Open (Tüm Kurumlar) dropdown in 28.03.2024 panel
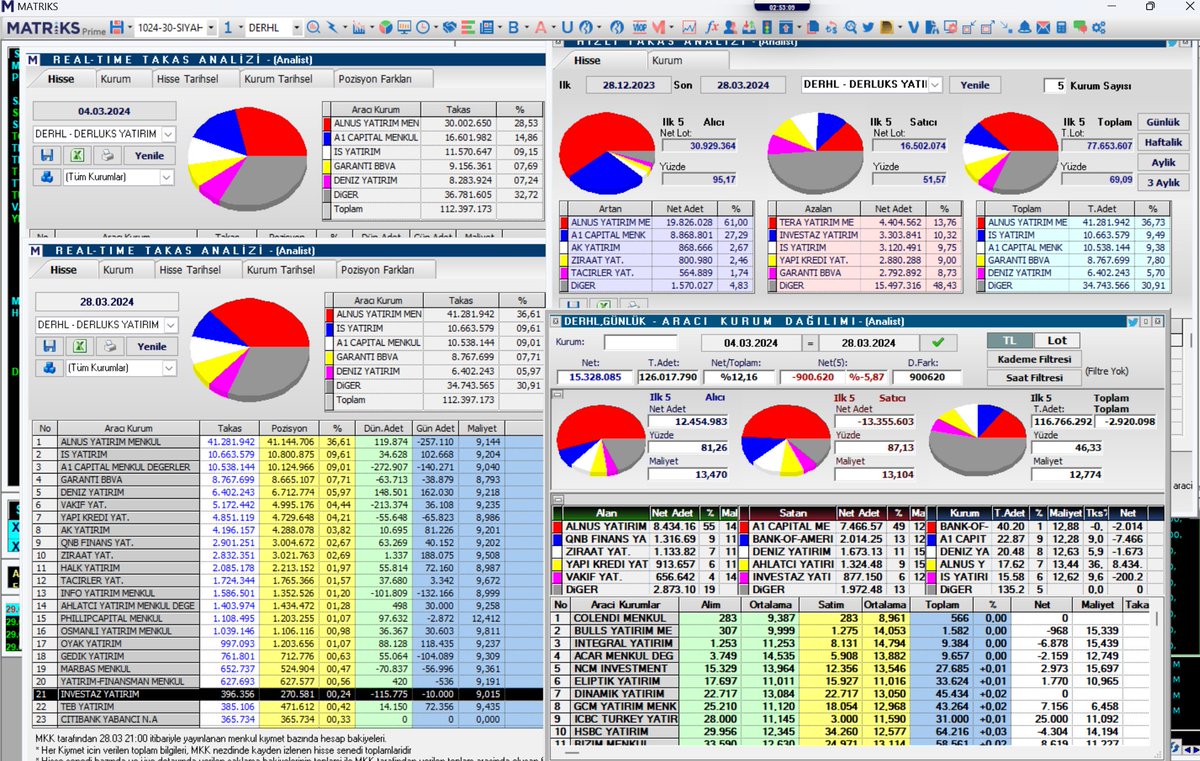 coord(167,368)
